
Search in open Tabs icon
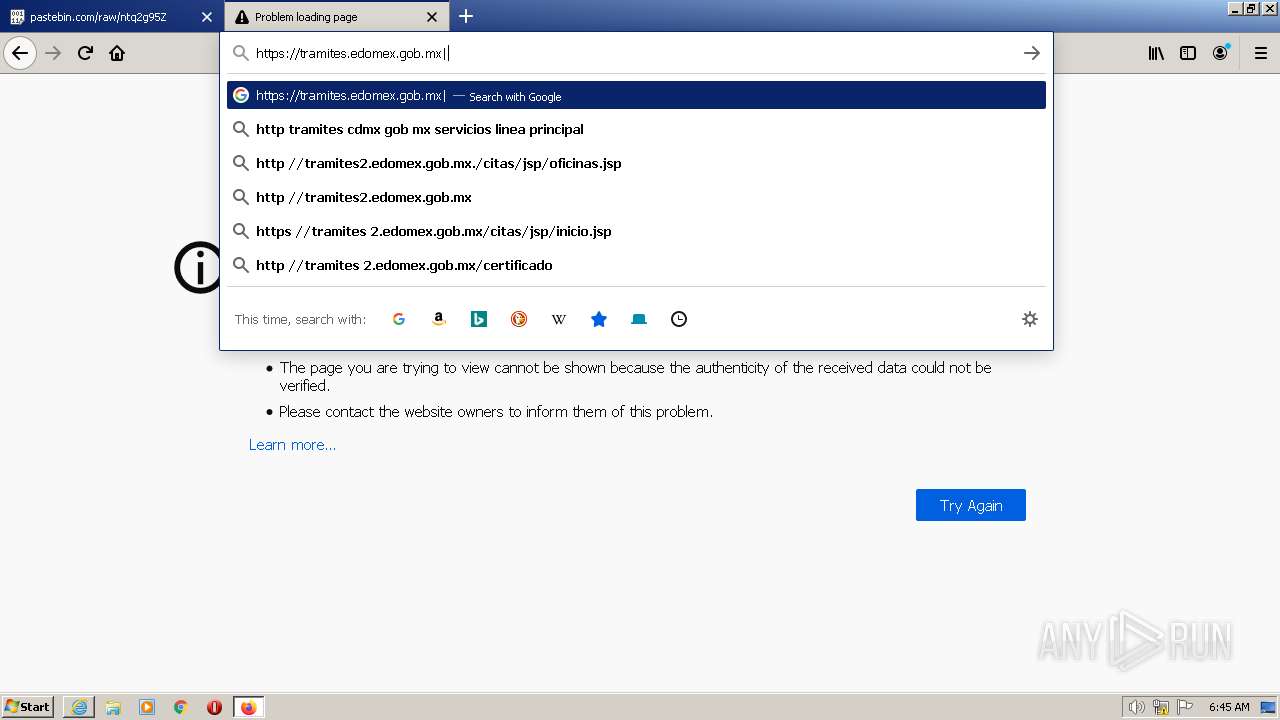pos(639,319)
